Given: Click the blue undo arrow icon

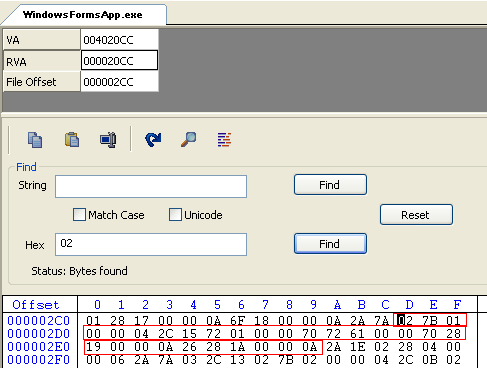Looking at the screenshot, I should tap(153, 139).
